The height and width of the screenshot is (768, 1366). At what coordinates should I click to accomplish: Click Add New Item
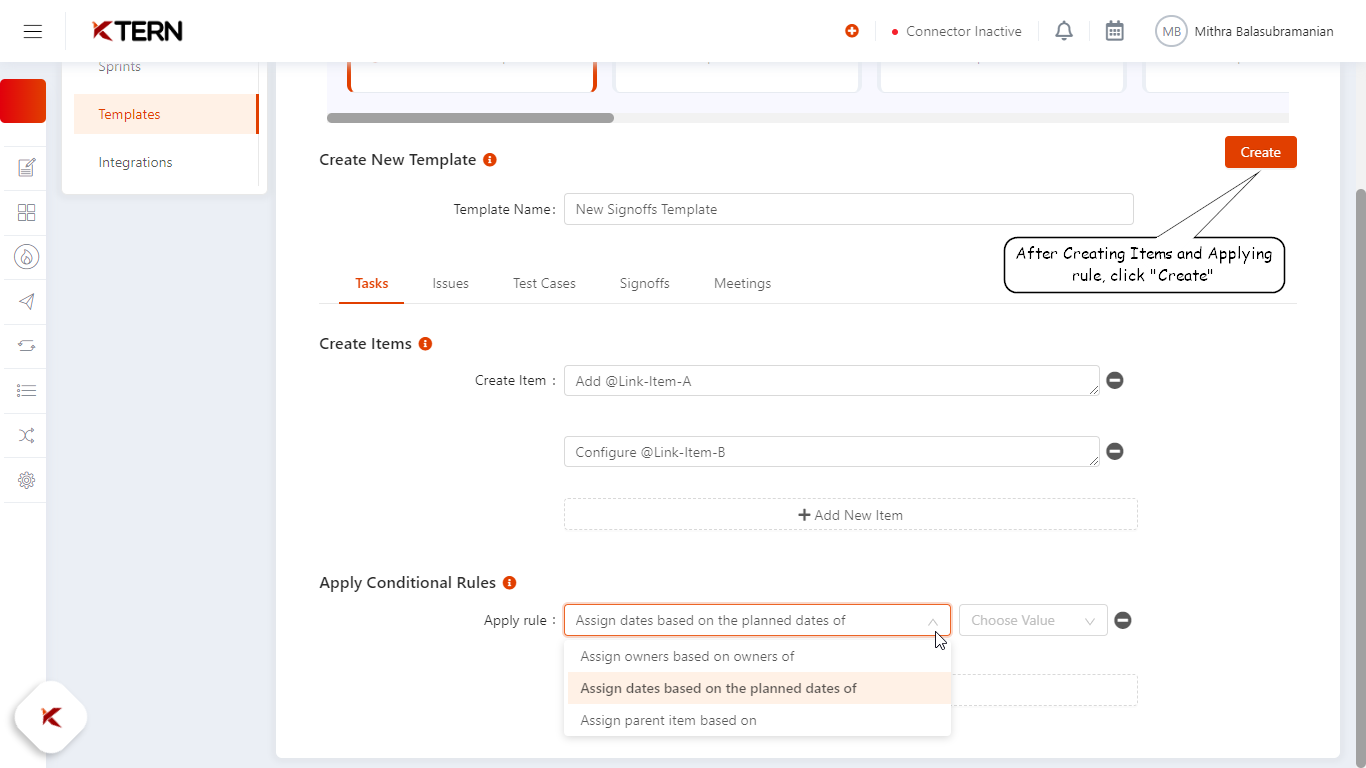click(x=850, y=514)
